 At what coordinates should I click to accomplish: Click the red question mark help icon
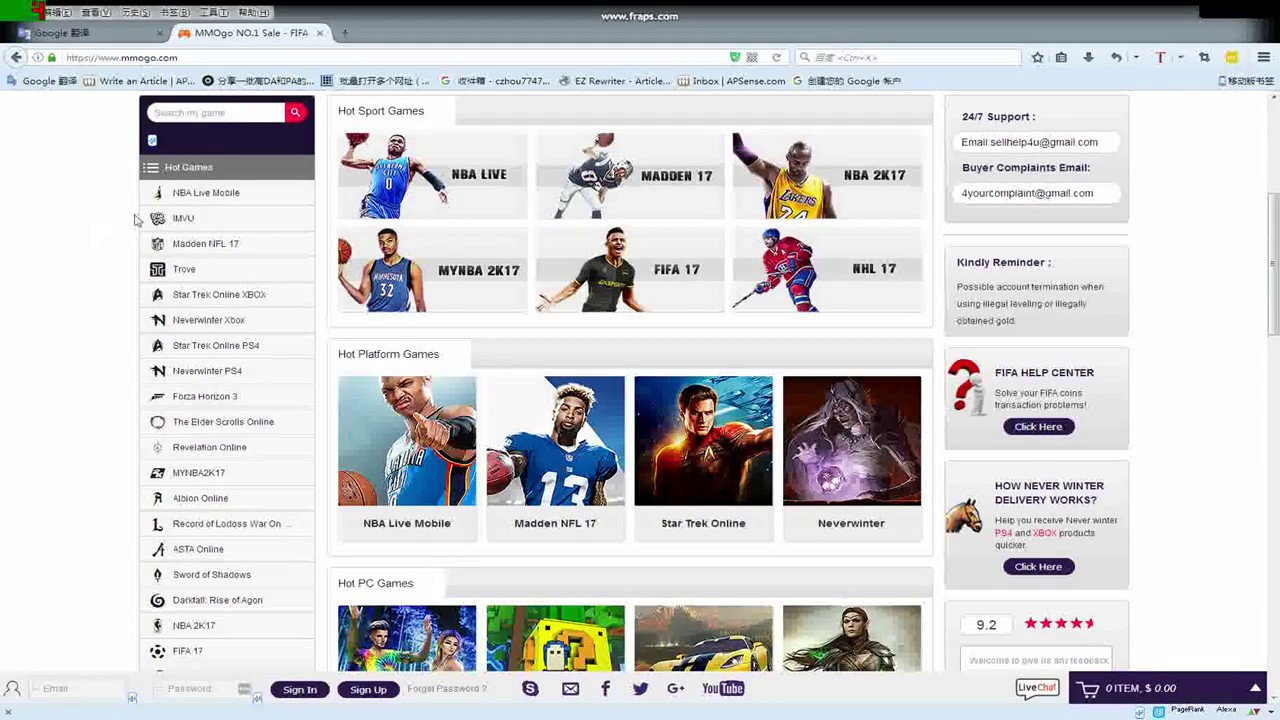coord(967,386)
